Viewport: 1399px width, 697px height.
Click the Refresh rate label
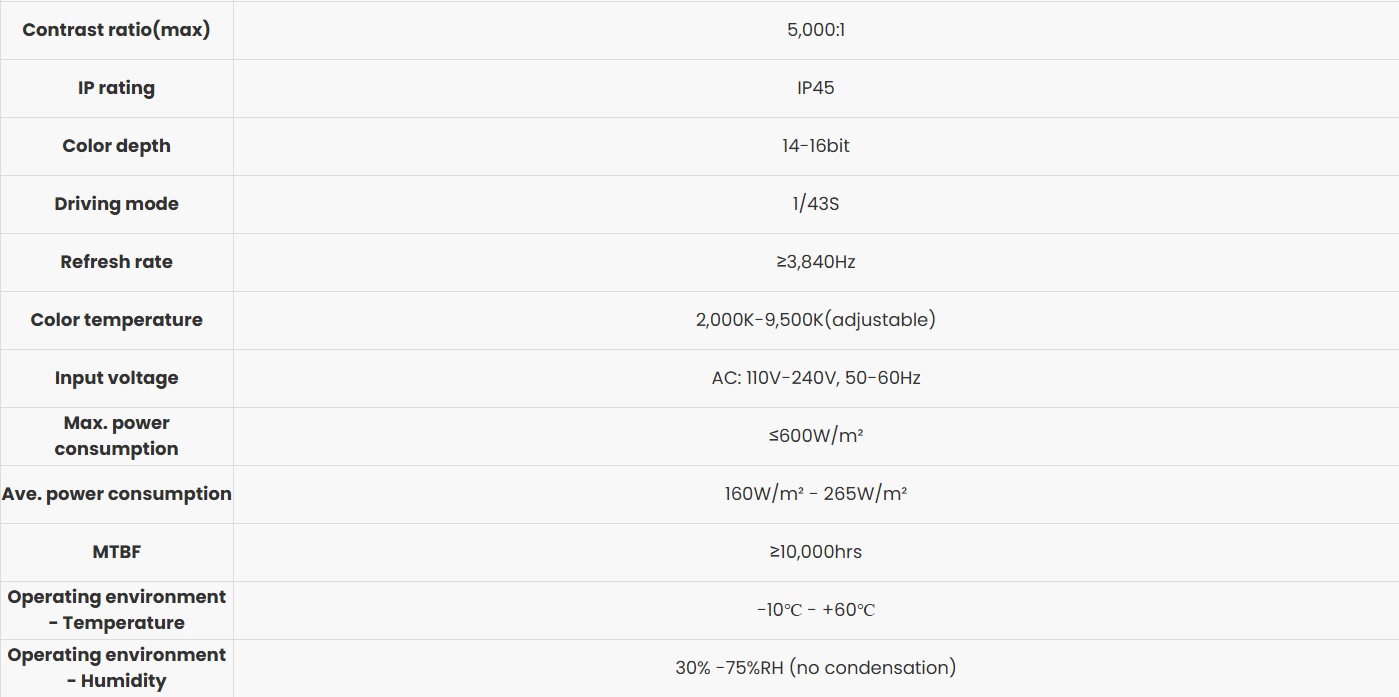(x=116, y=262)
